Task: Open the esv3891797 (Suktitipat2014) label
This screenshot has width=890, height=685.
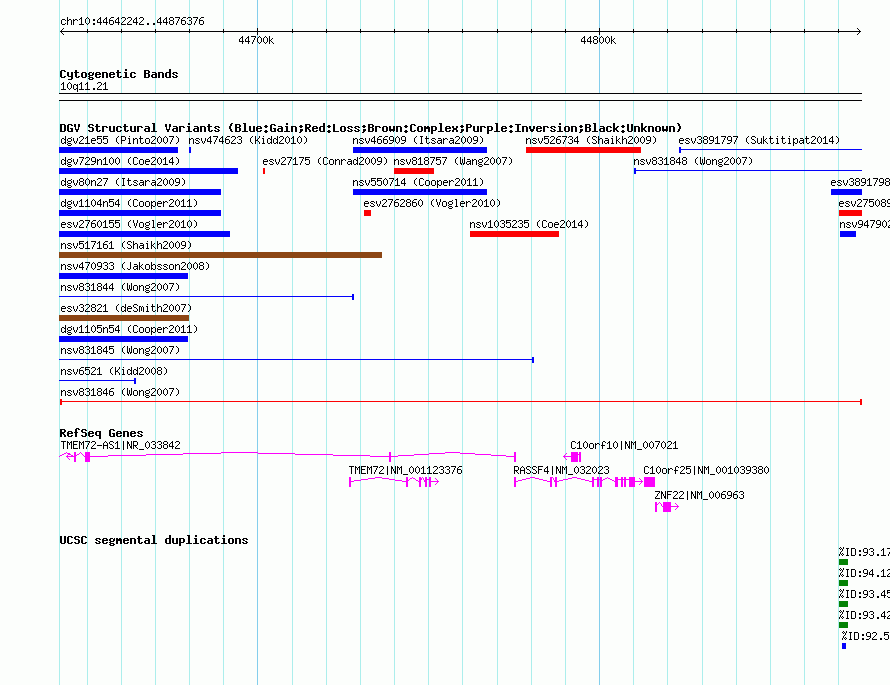Action: (759, 140)
